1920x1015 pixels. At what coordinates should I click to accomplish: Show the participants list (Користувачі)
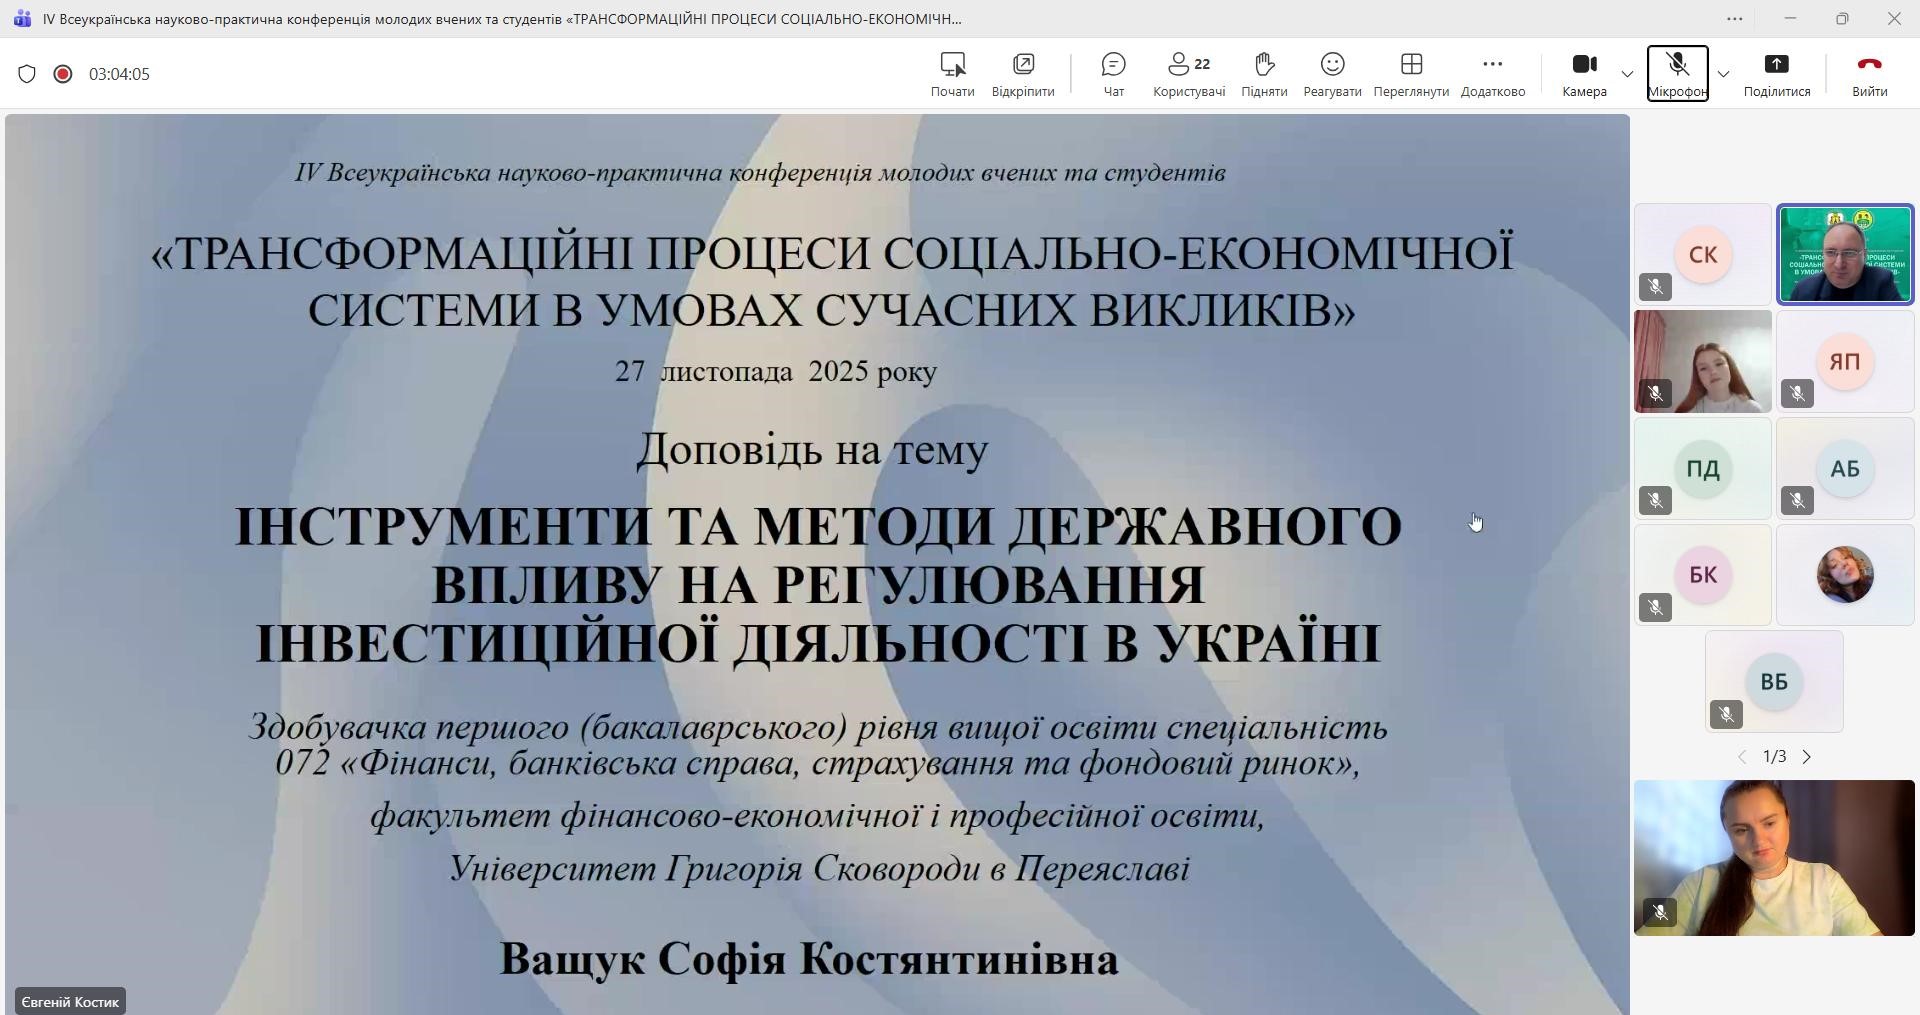(1188, 74)
